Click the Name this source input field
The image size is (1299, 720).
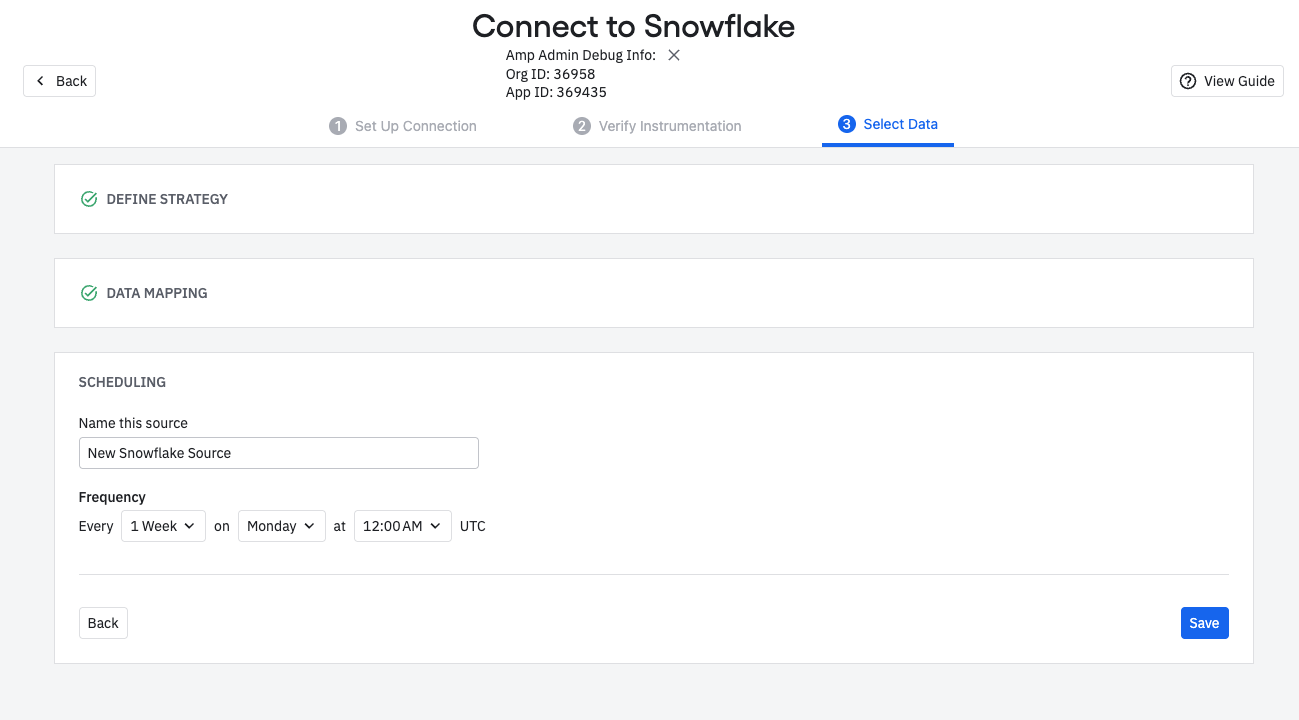[x=279, y=453]
